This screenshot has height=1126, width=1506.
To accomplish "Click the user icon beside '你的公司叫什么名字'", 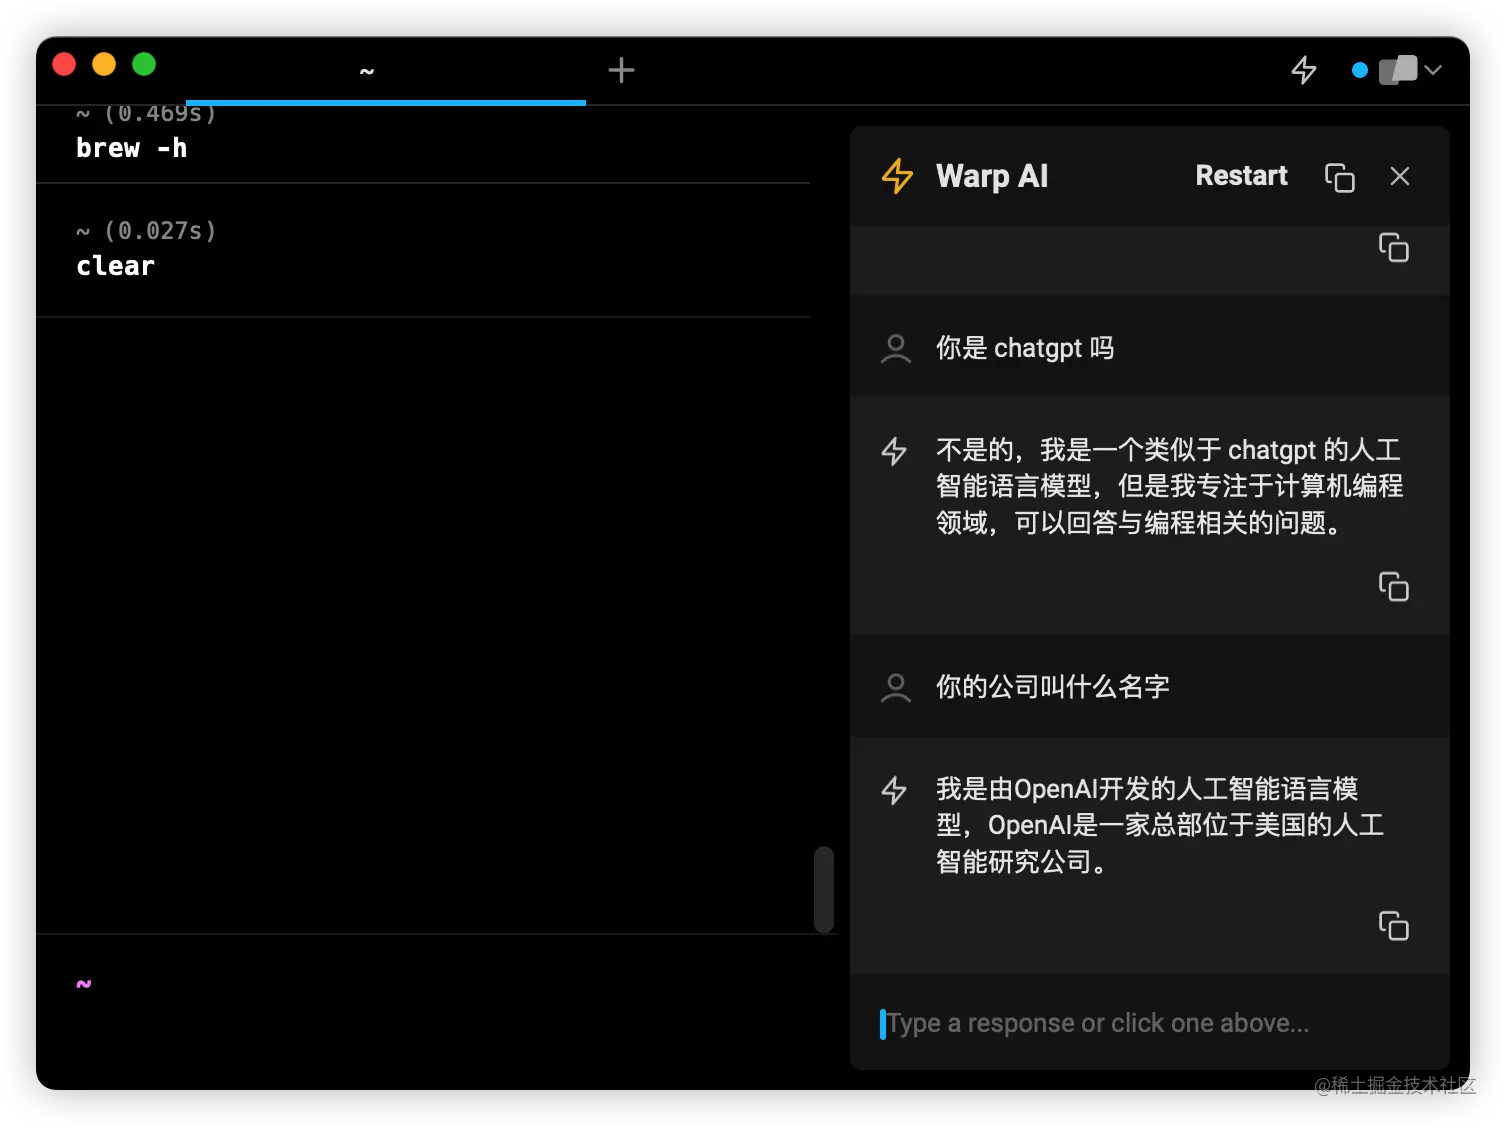I will pyautogui.click(x=896, y=687).
